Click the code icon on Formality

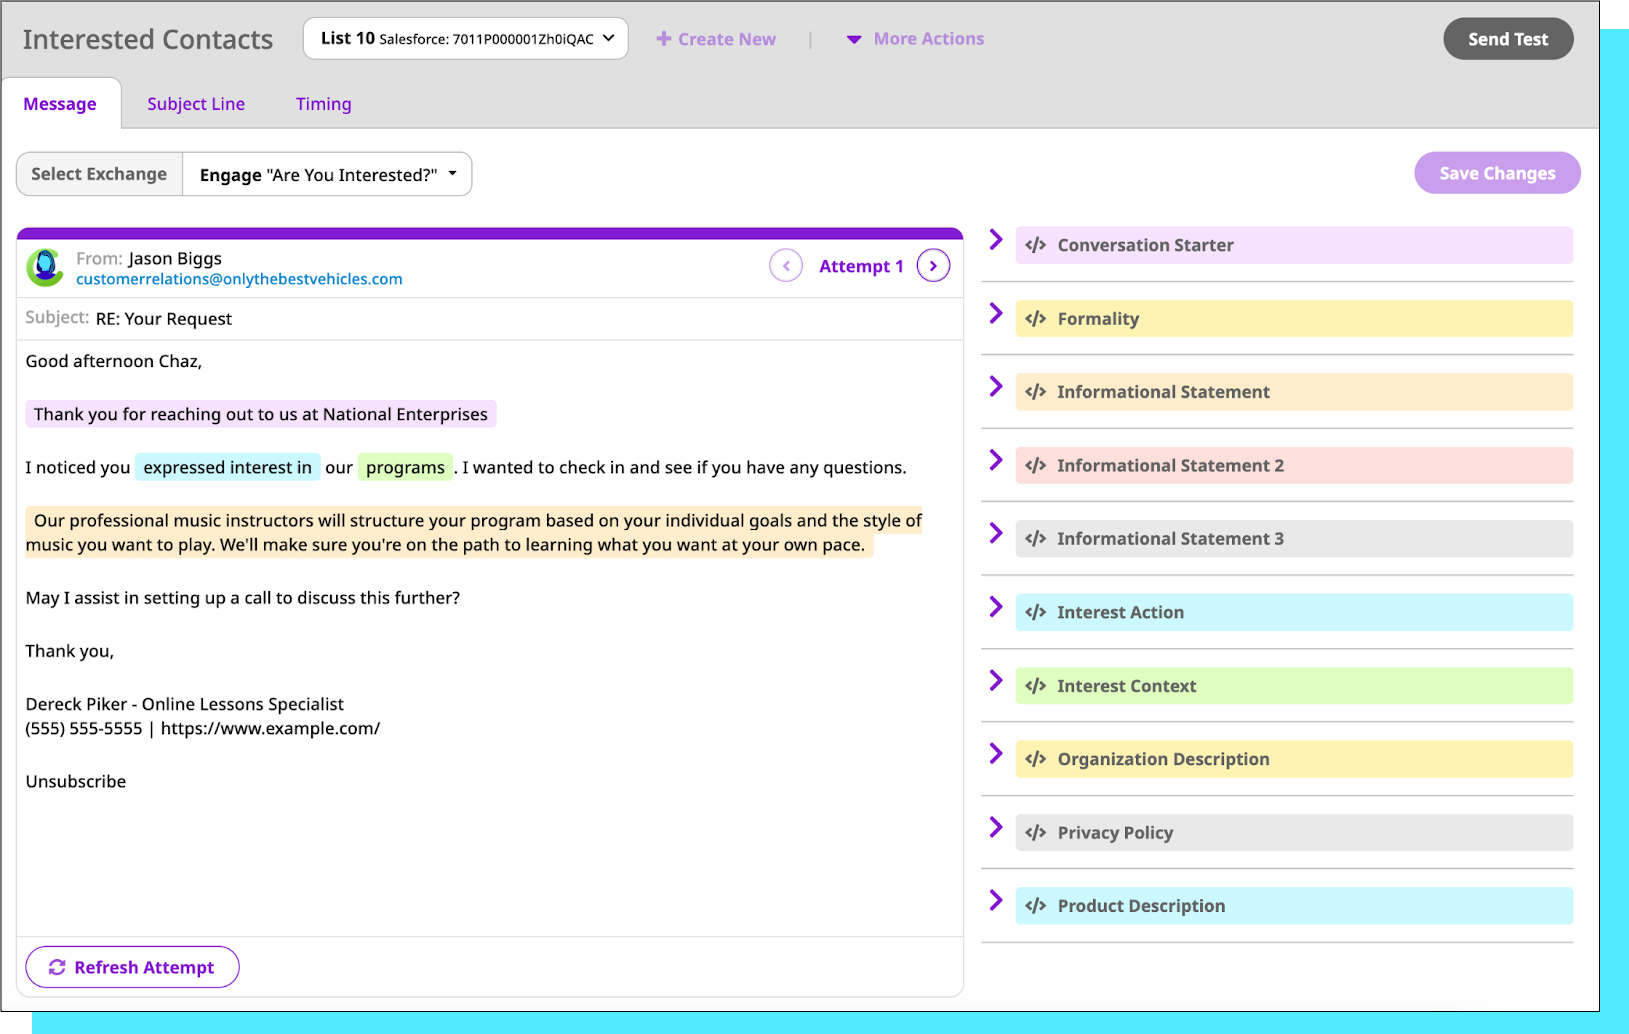pos(1036,319)
